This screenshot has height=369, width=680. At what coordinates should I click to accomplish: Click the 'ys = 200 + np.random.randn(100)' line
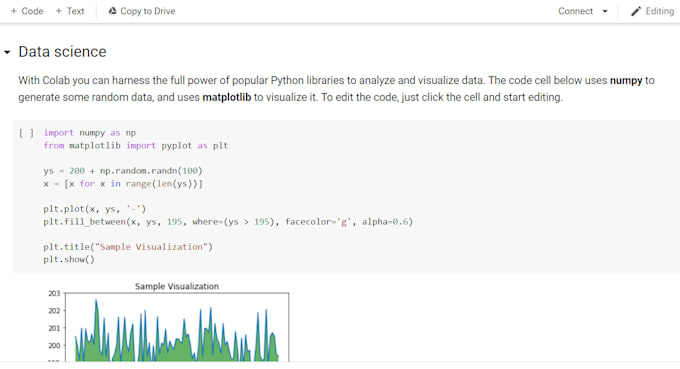tap(123, 171)
